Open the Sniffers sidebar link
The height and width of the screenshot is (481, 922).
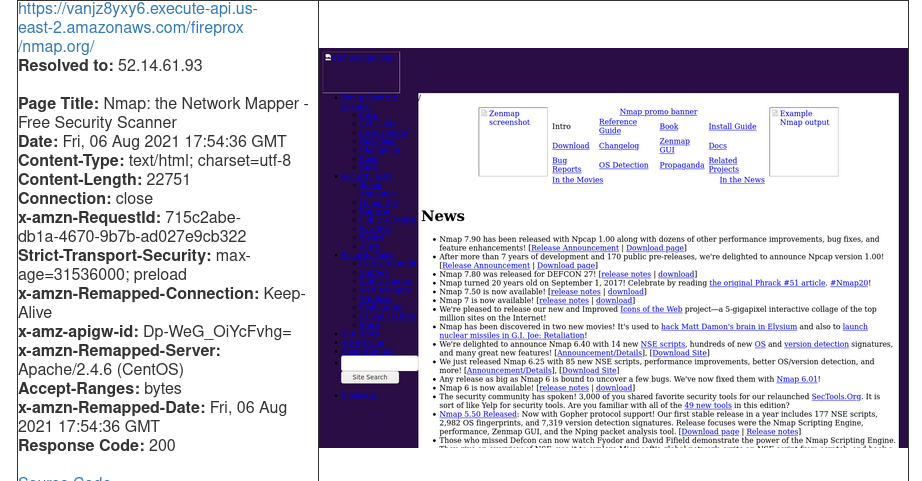(x=374, y=272)
